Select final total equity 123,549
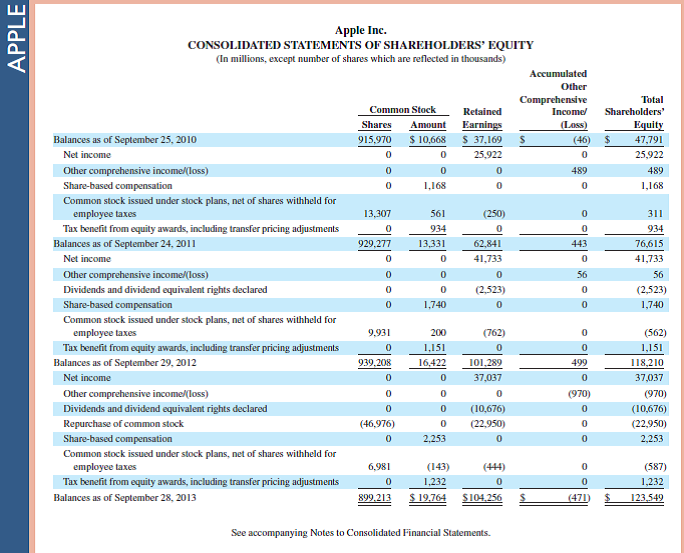This screenshot has width=684, height=553. 647,498
